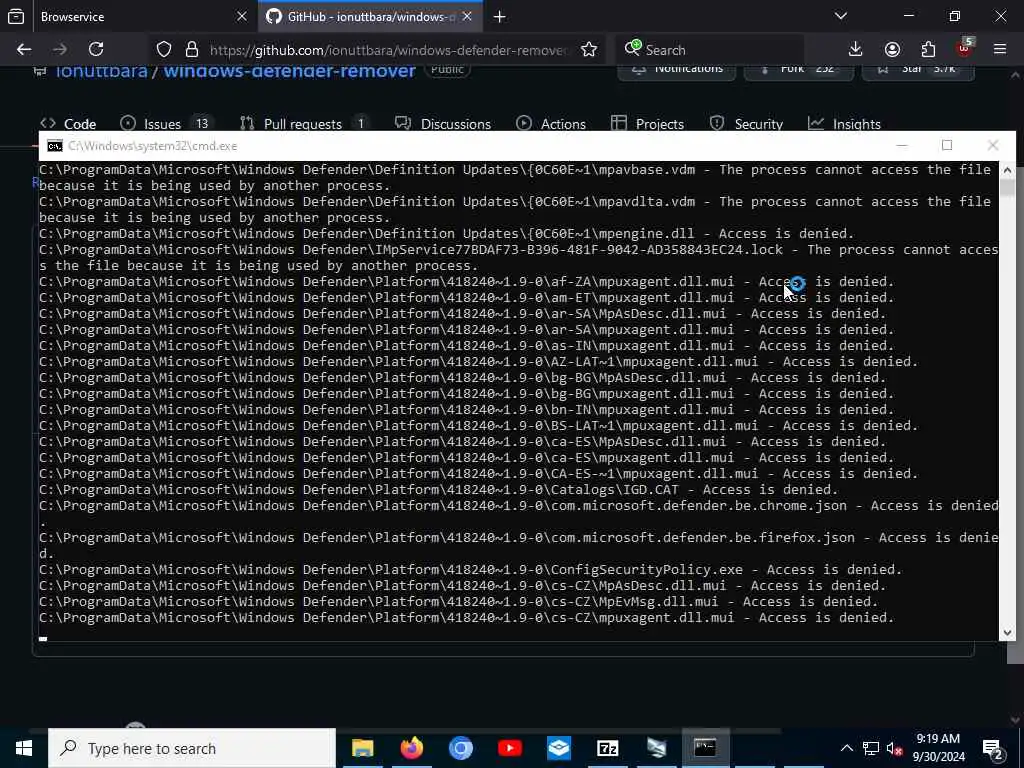Minimize the Firefox window
1024x768 pixels.
click(x=909, y=16)
